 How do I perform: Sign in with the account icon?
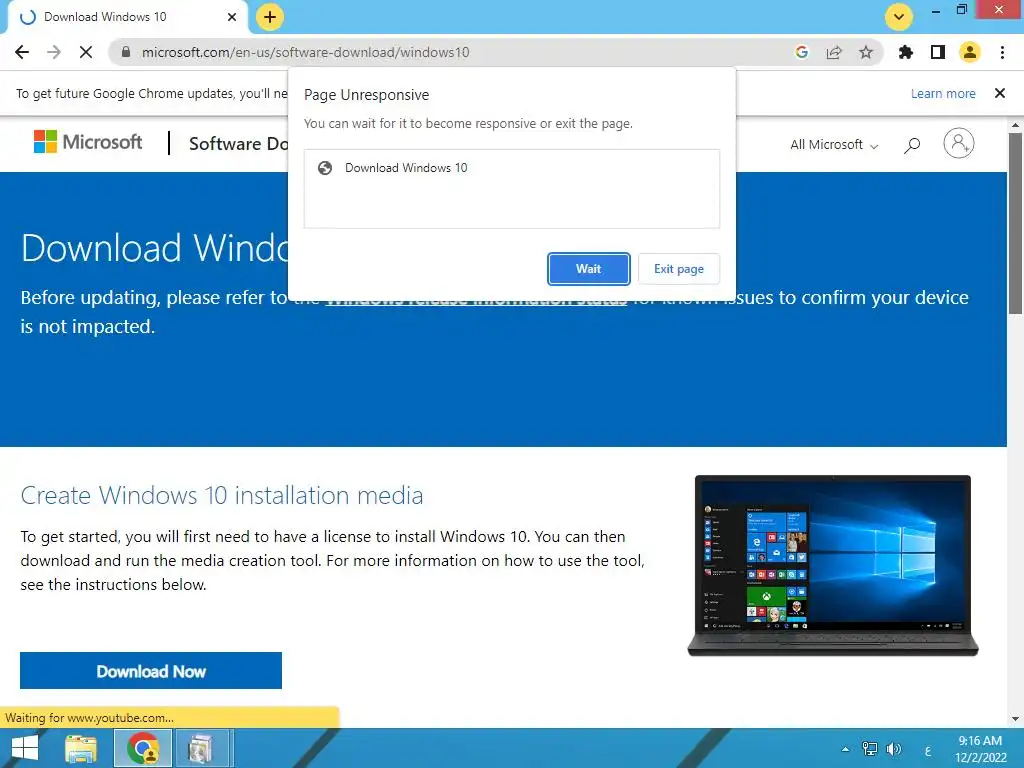coord(959,143)
